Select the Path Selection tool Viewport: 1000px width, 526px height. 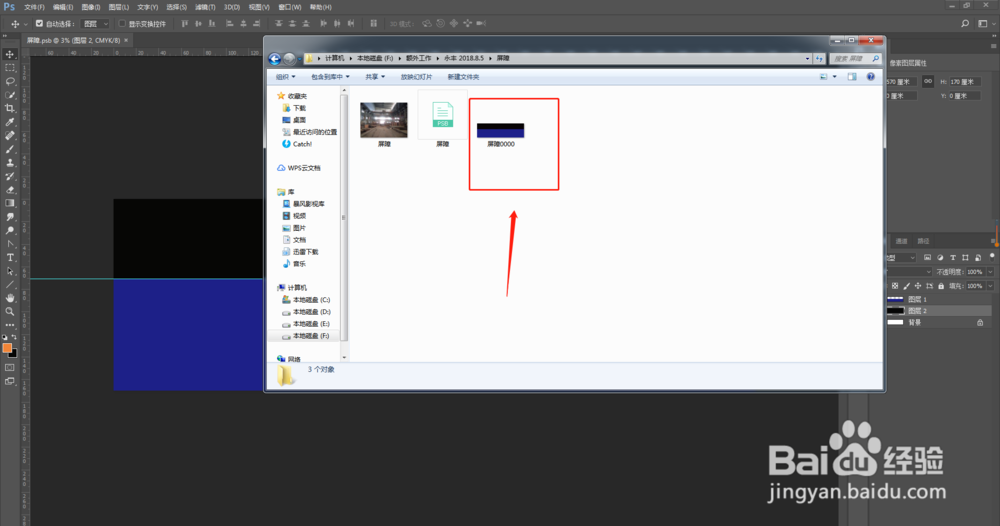(x=10, y=271)
